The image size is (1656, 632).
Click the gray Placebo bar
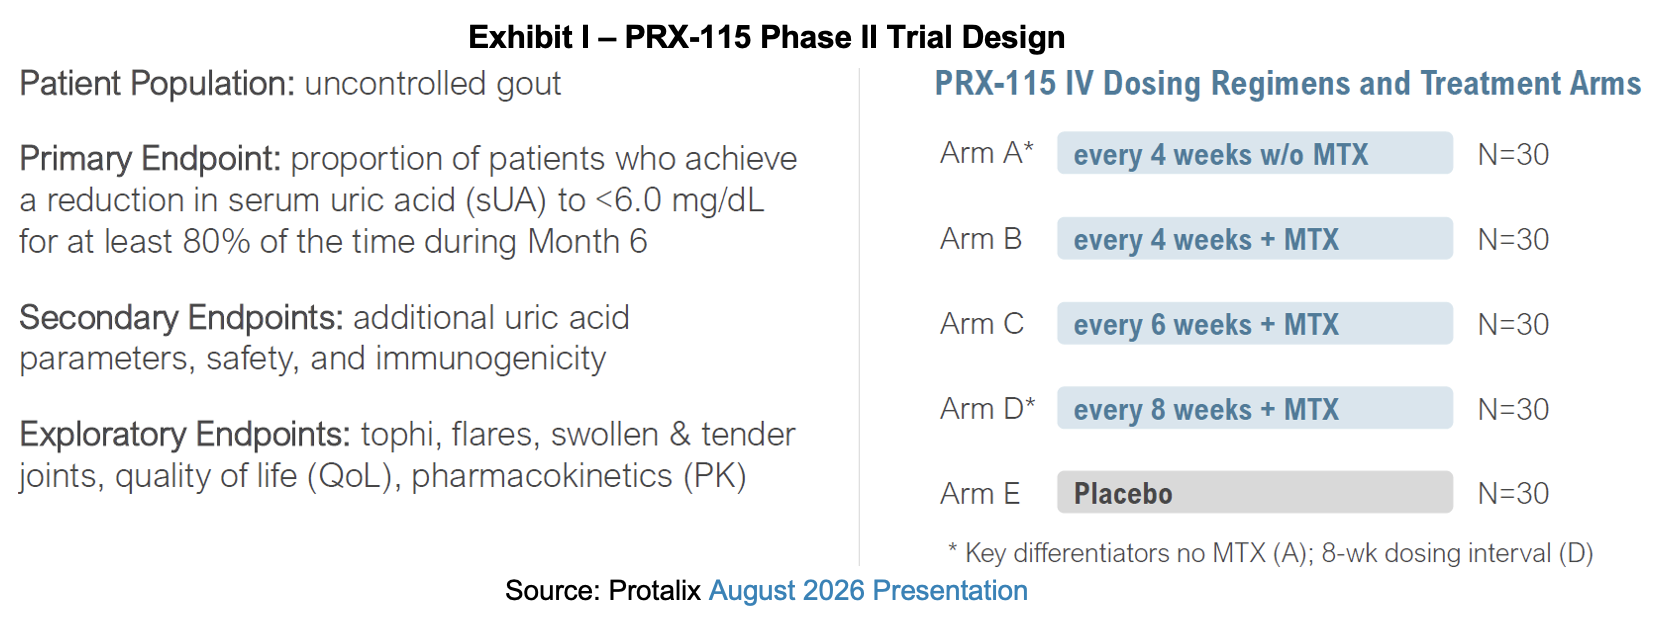click(x=1255, y=492)
